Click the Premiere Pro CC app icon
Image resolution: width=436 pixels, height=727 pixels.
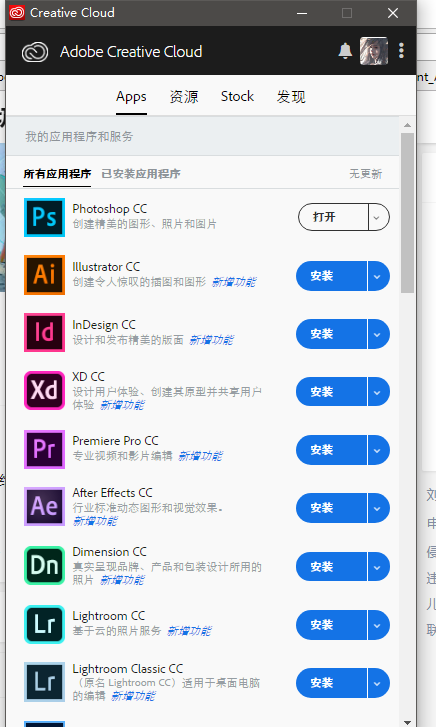(45, 449)
